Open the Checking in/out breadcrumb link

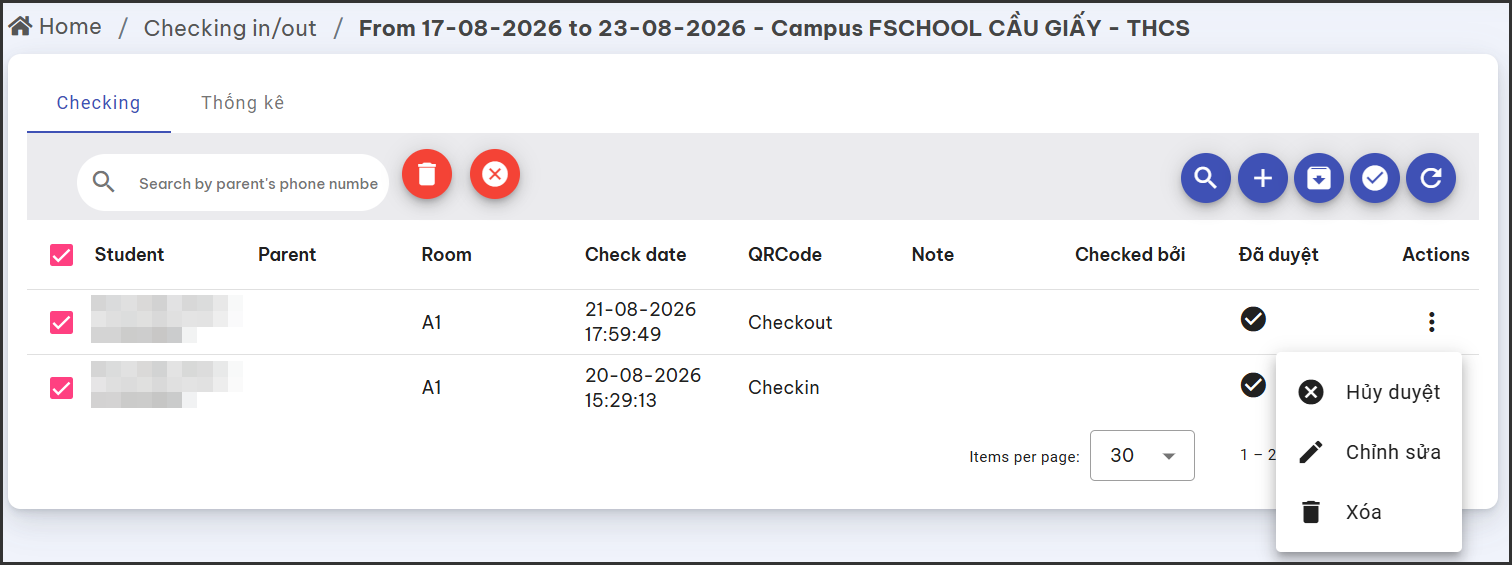pos(230,28)
